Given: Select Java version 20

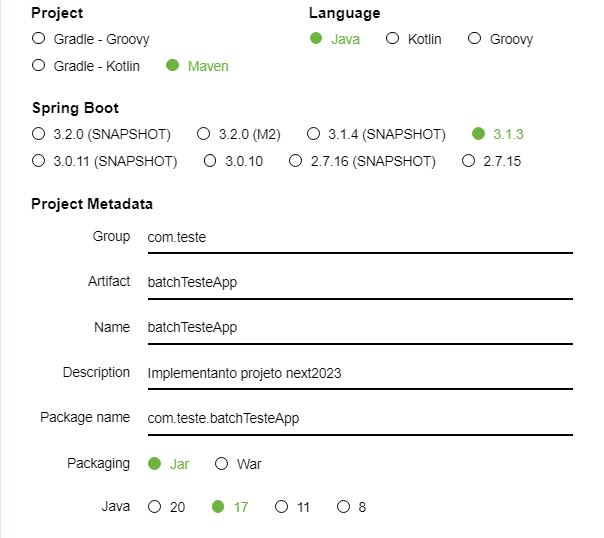Looking at the screenshot, I should coord(155,507).
